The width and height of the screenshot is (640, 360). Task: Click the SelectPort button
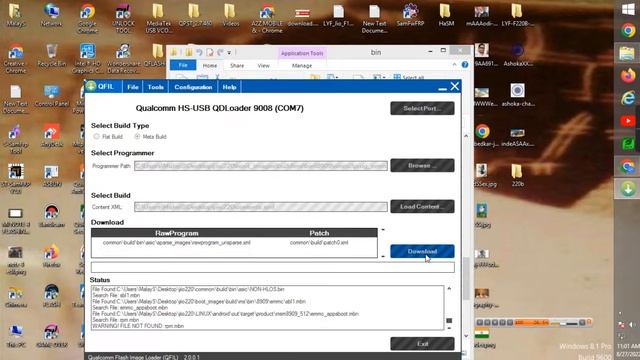tap(422, 108)
